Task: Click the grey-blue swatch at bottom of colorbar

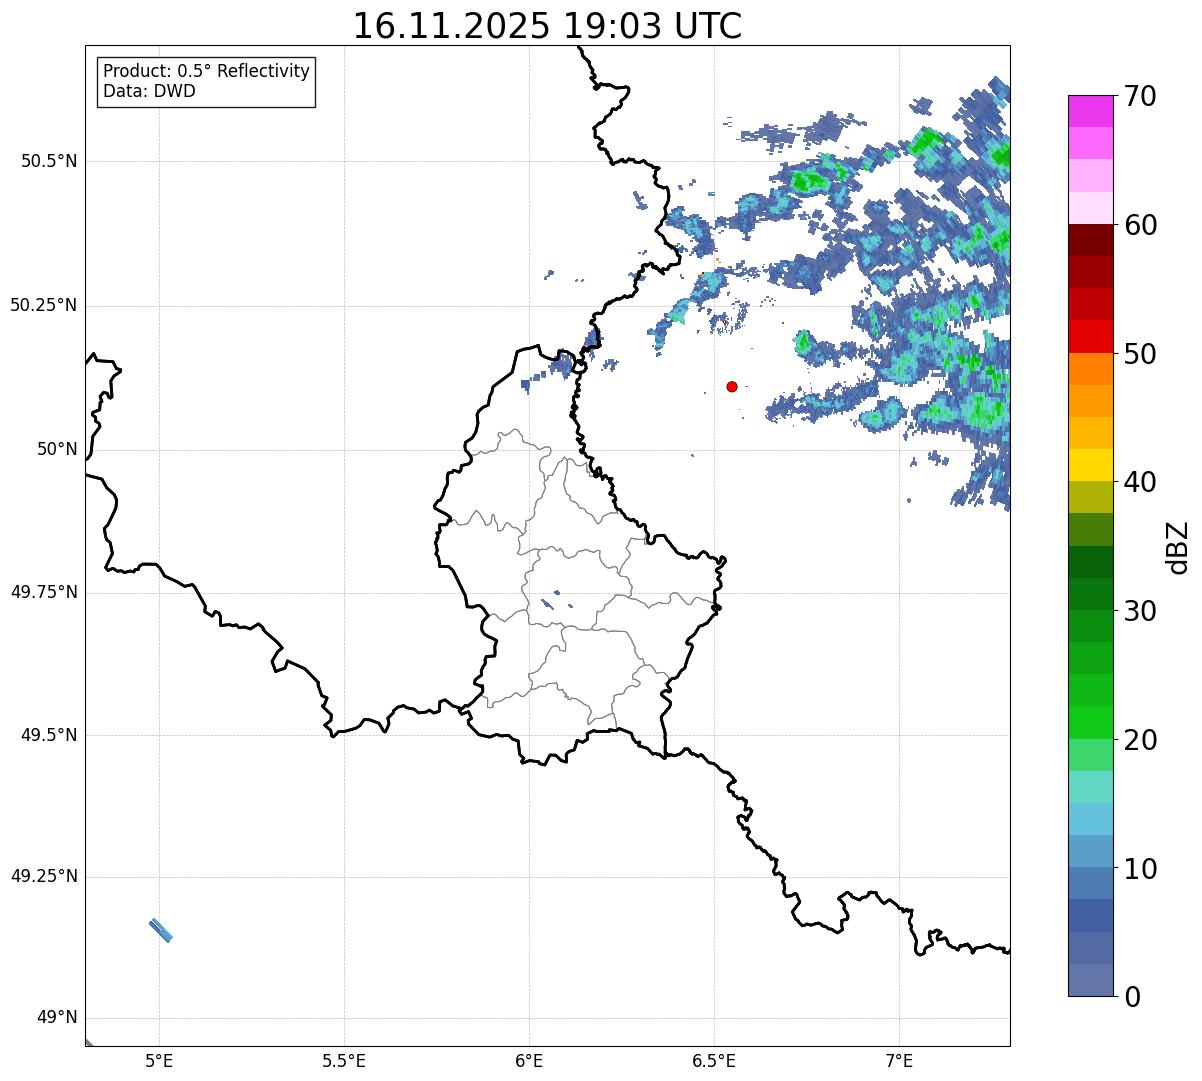Action: point(1090,980)
